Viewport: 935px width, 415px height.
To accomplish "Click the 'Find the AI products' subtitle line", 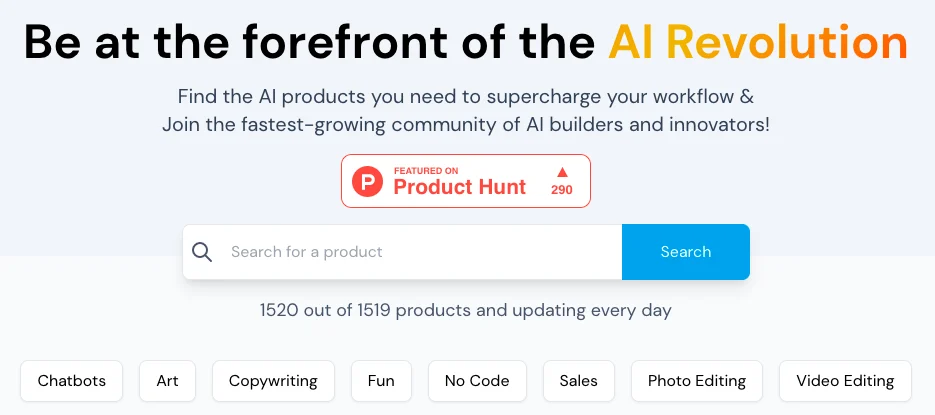I will click(x=465, y=97).
